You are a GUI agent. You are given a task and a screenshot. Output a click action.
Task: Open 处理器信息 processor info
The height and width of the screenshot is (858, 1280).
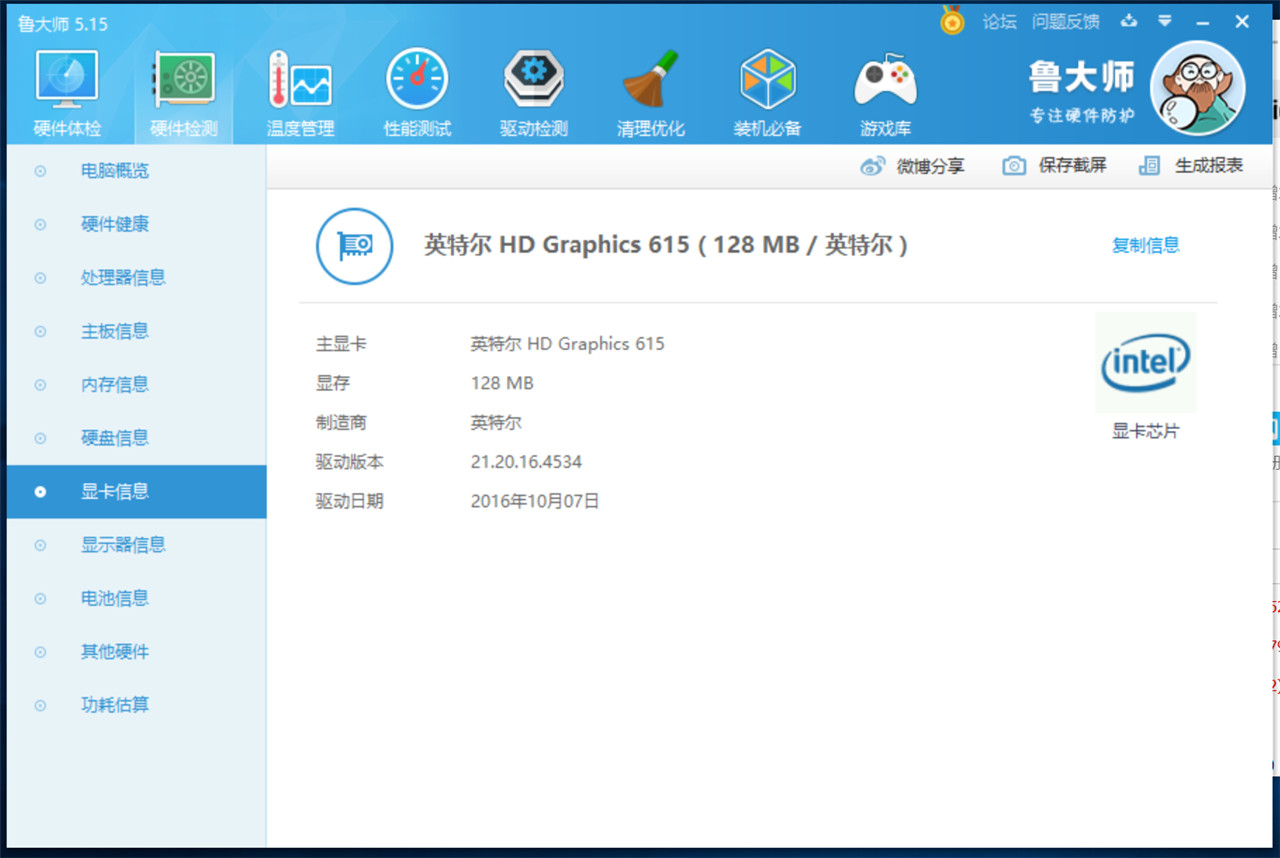click(x=137, y=278)
